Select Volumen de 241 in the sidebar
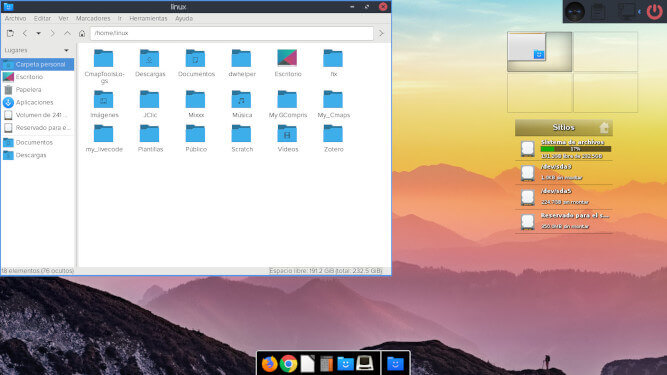 37,115
